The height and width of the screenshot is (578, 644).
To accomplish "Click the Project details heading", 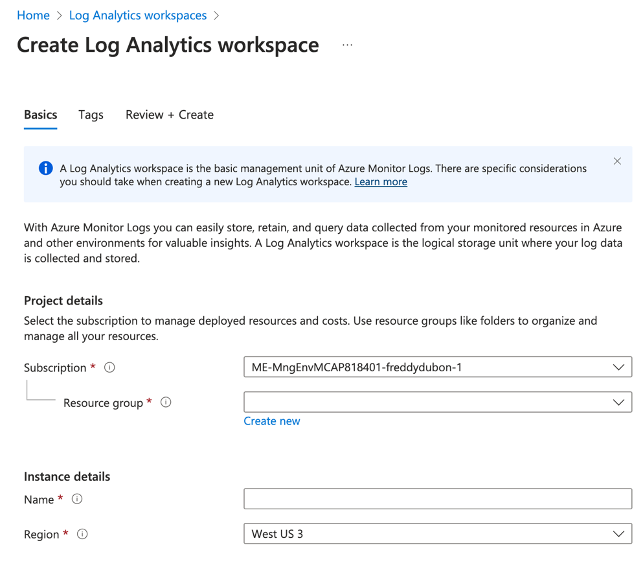I will coord(63,301).
